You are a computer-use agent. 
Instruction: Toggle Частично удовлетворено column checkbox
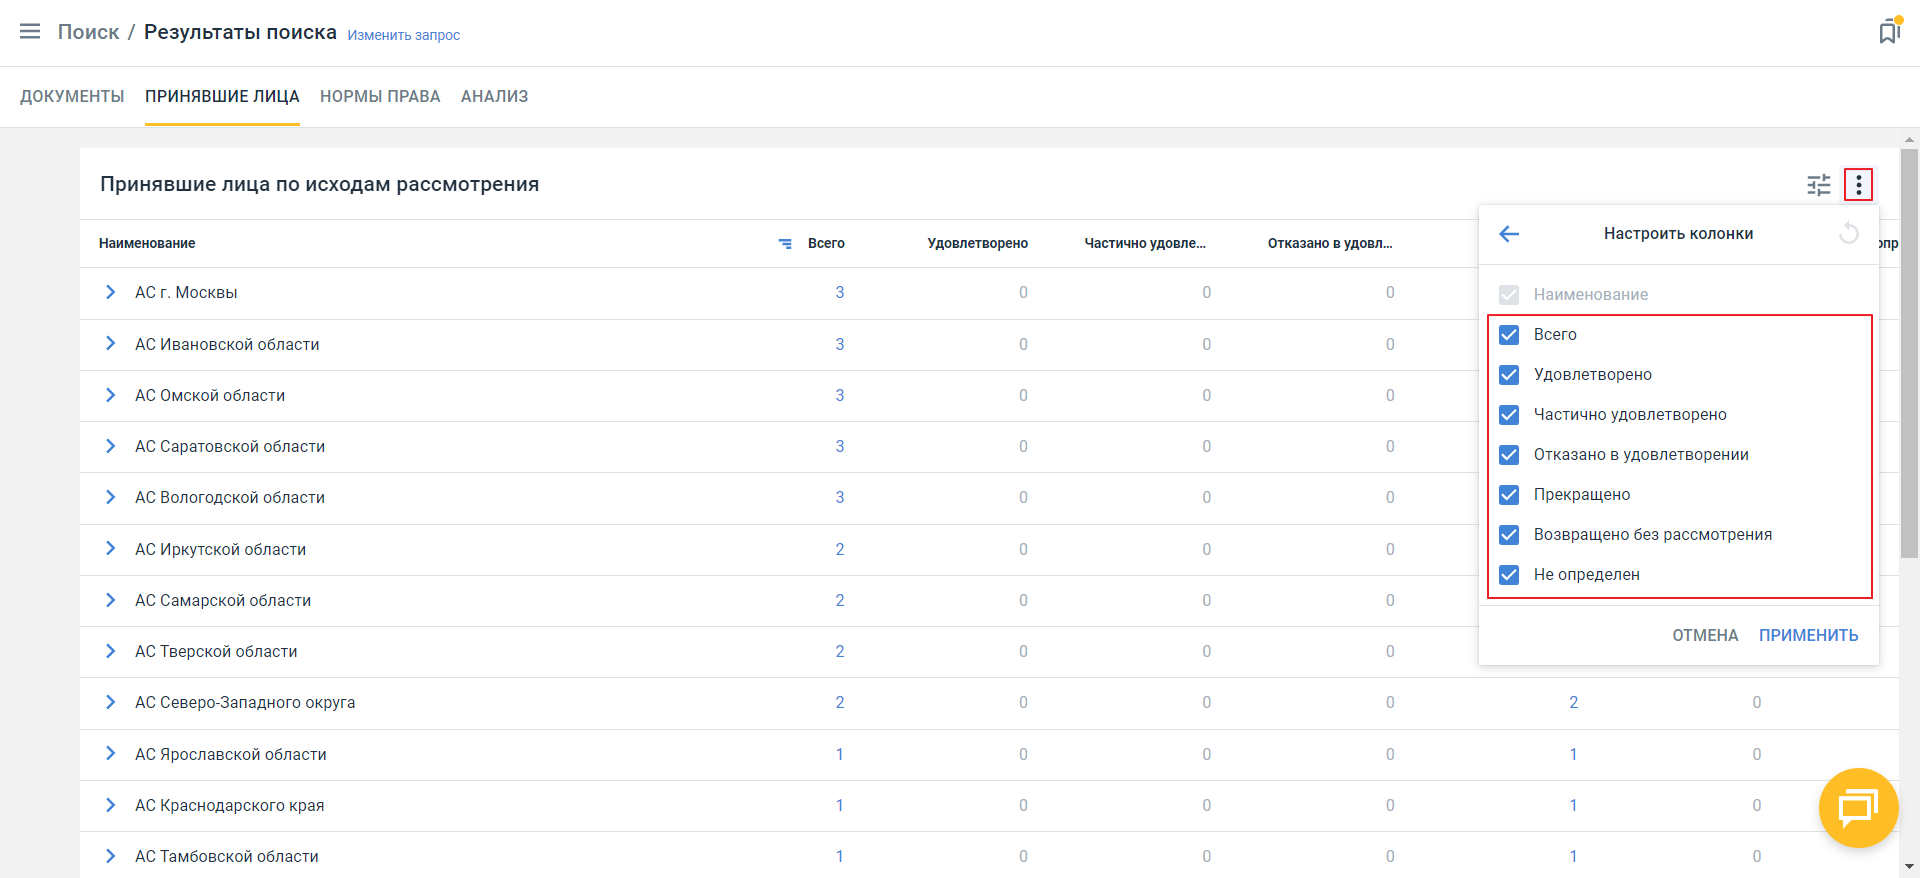click(1509, 415)
